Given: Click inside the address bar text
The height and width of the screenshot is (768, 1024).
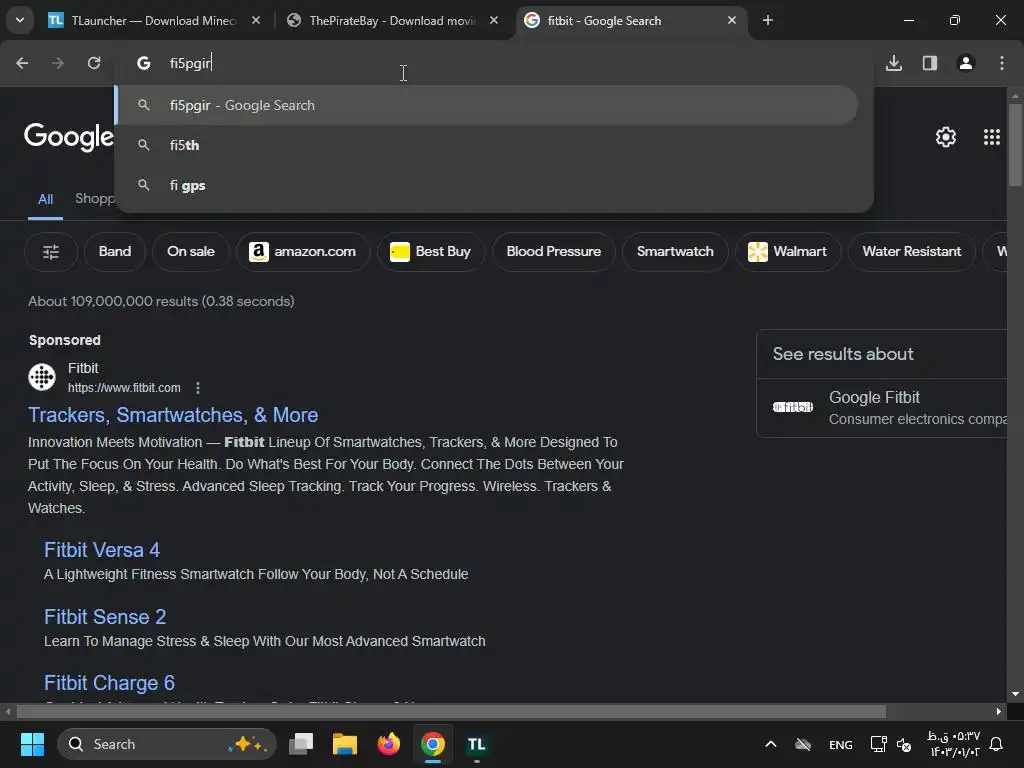Looking at the screenshot, I should click(190, 63).
